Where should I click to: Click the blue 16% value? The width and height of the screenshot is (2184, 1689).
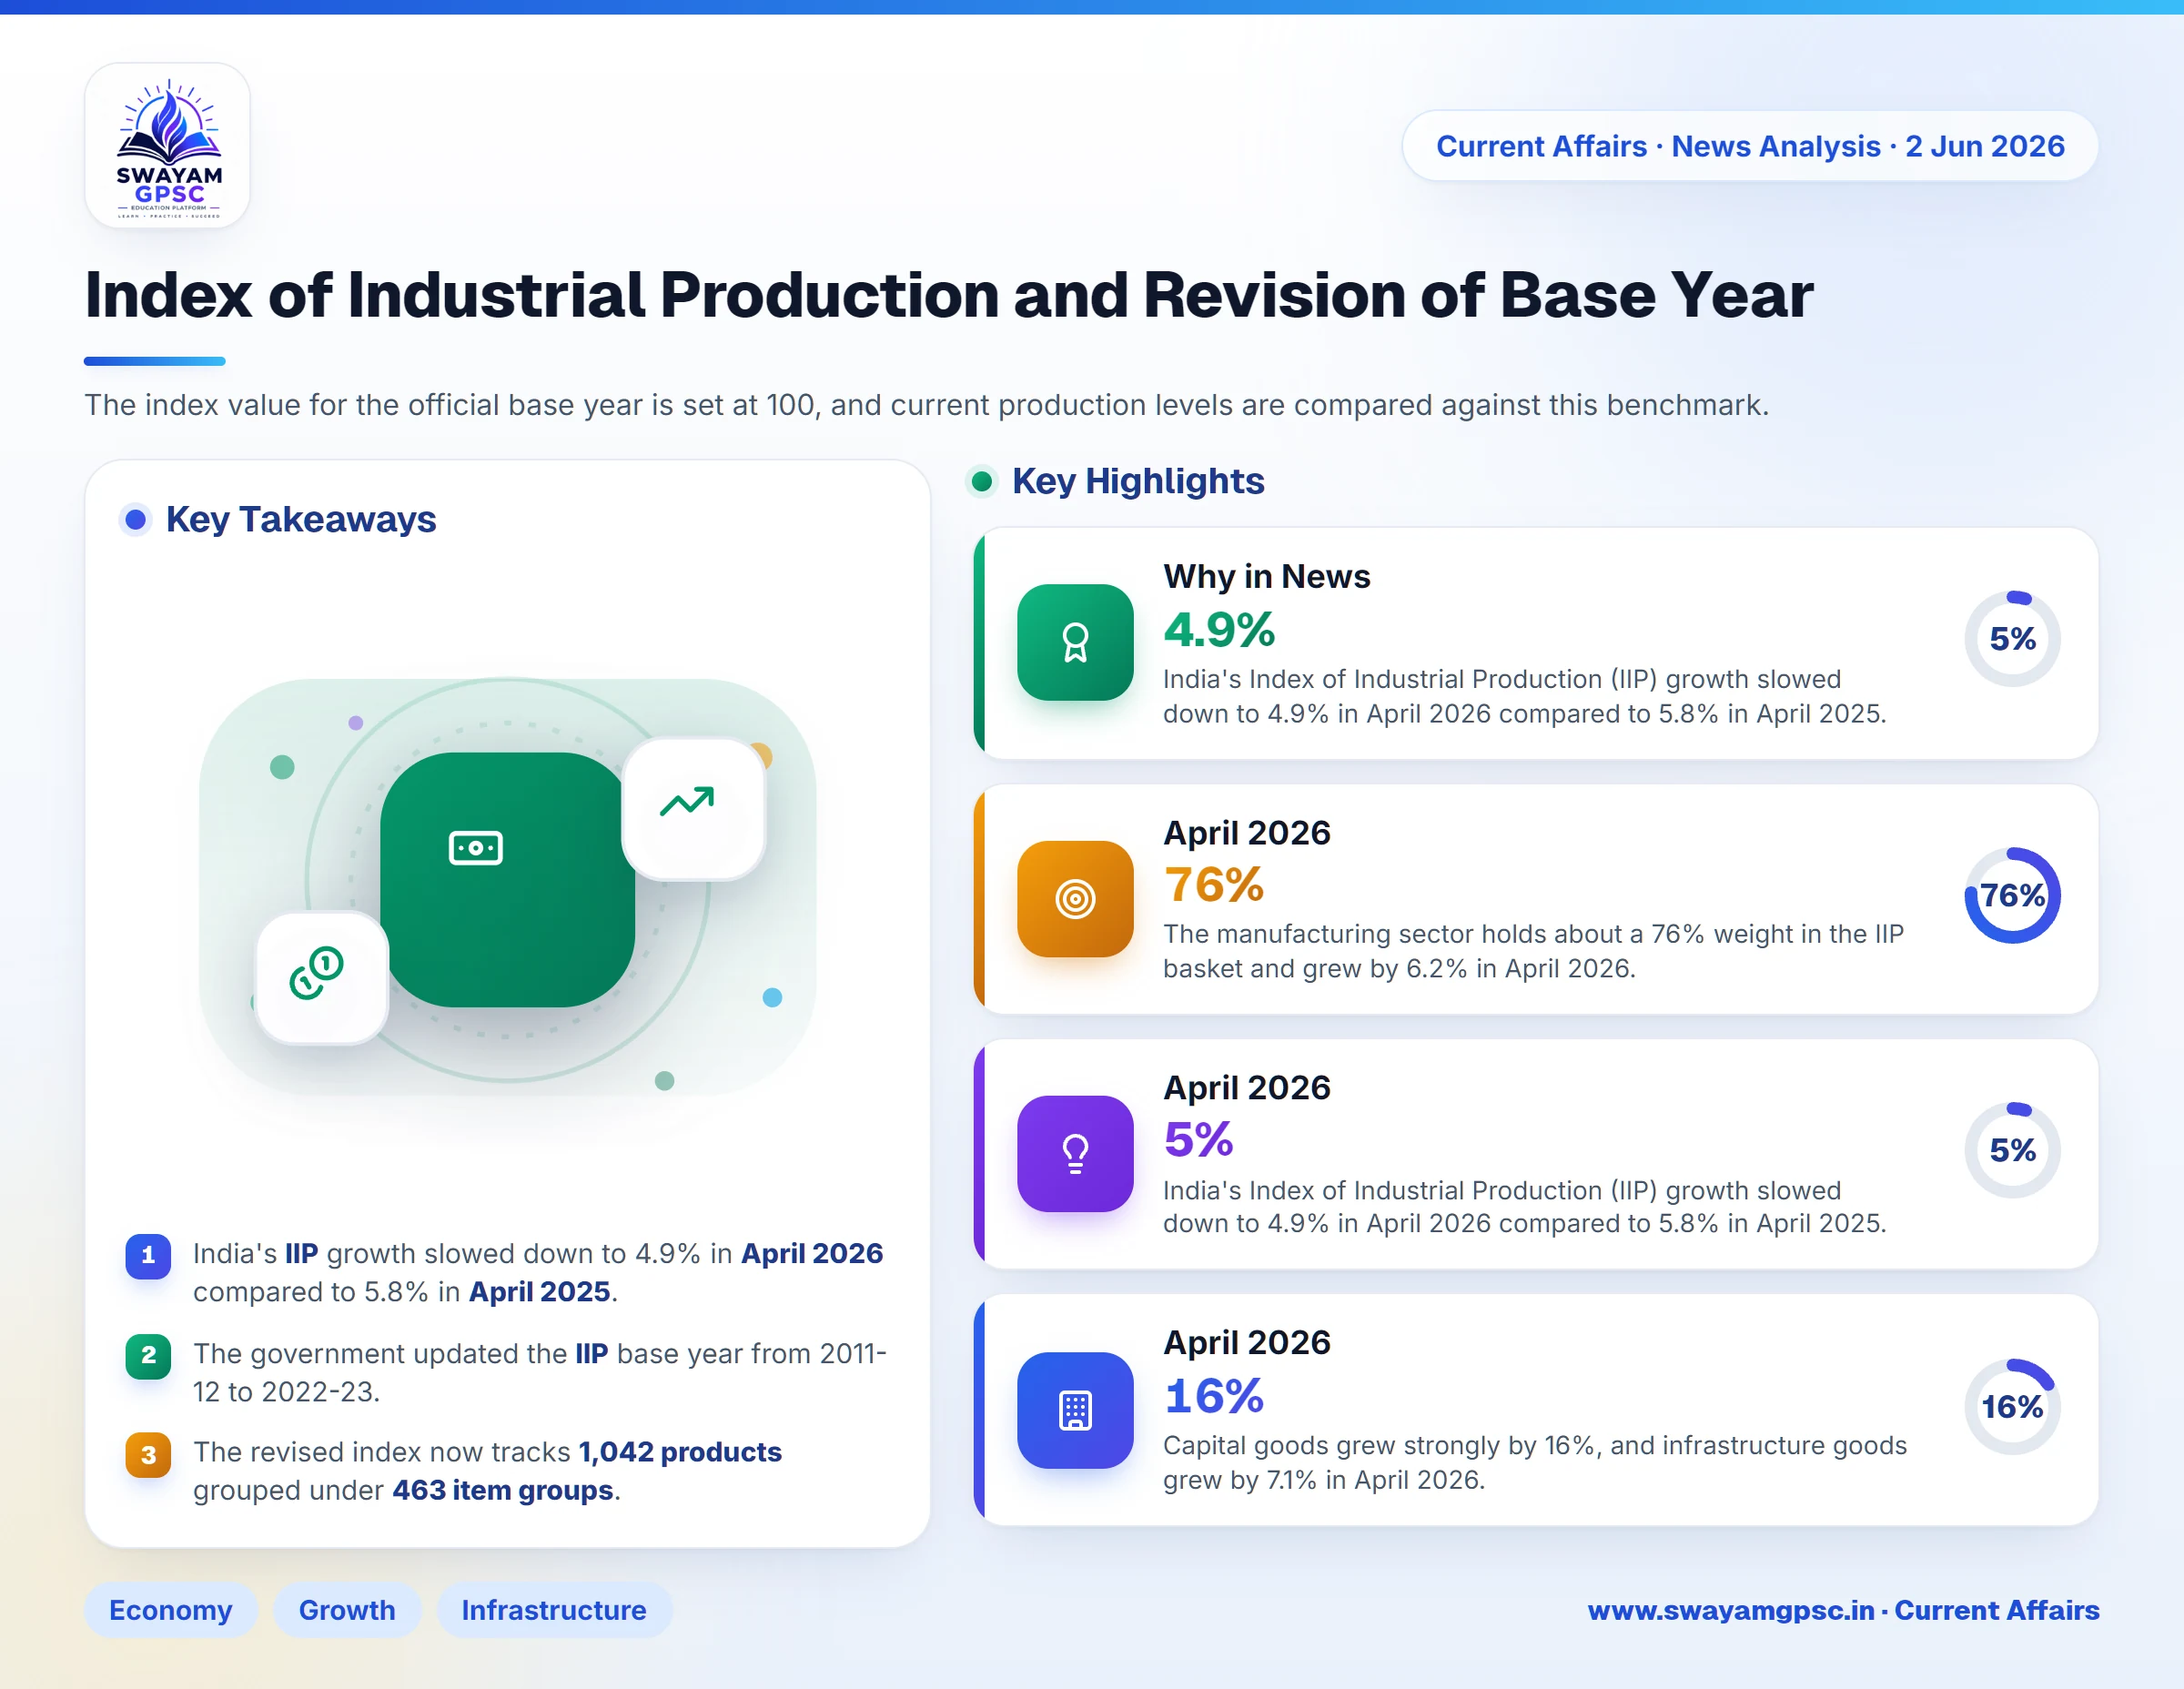1214,1396
